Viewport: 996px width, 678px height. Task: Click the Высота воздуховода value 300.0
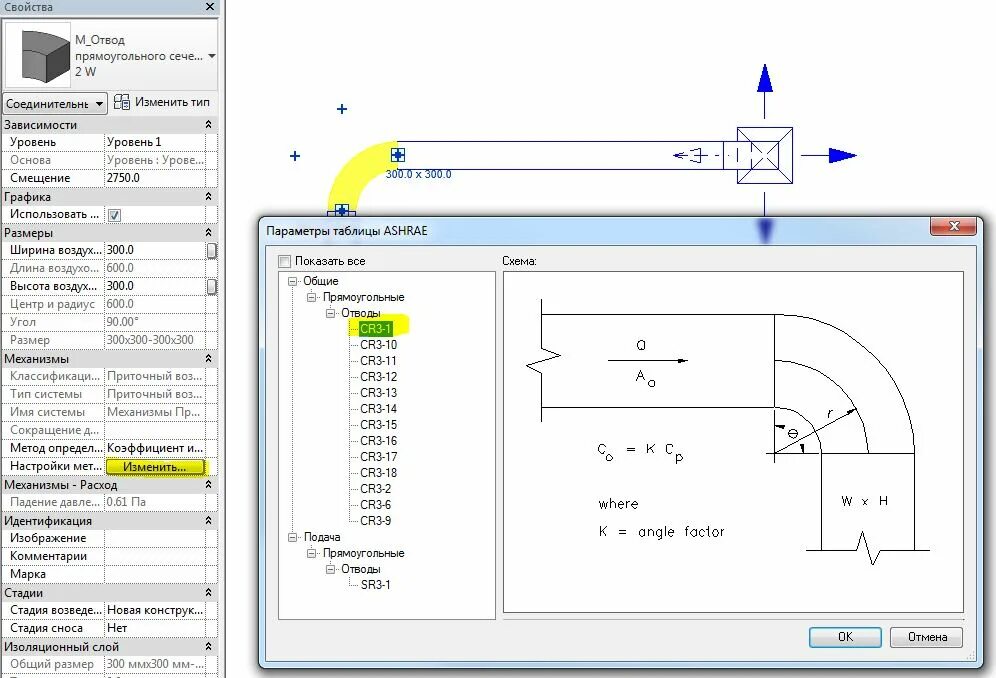(x=154, y=286)
